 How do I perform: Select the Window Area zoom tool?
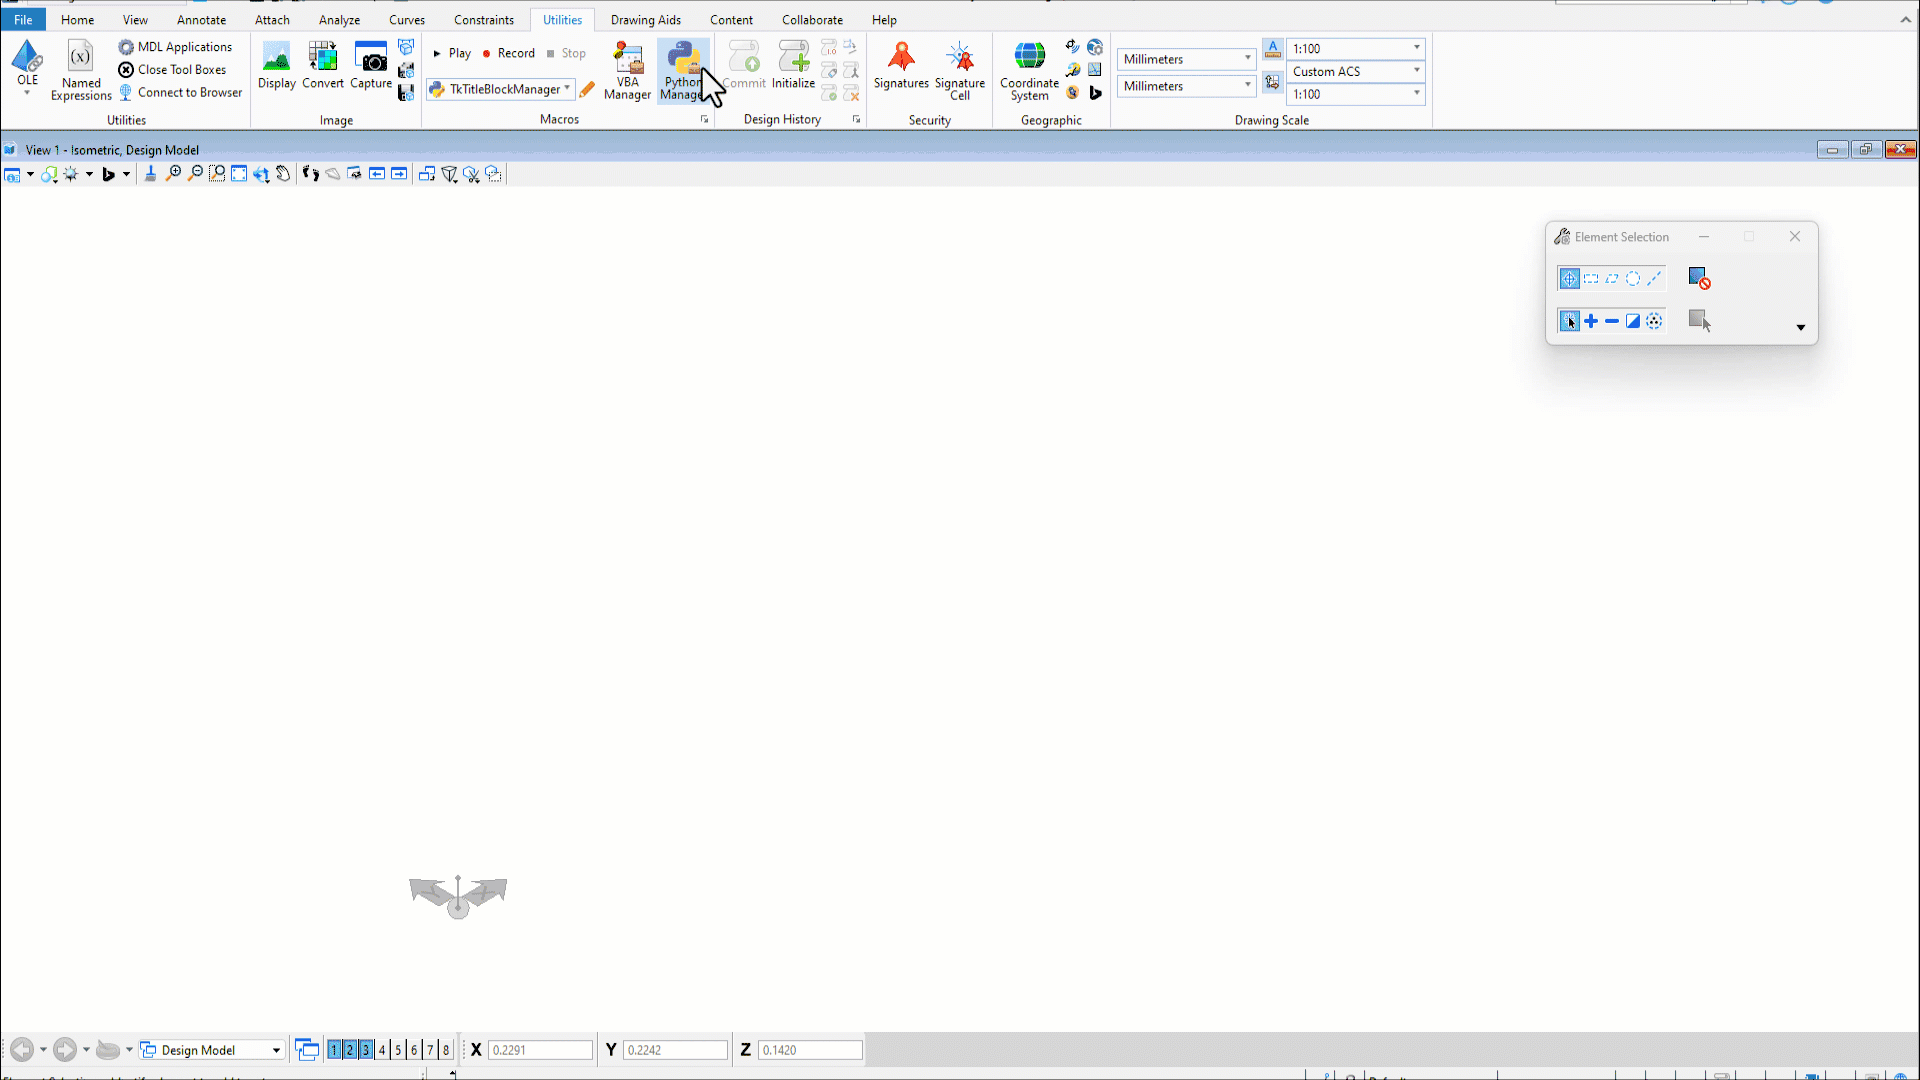217,174
